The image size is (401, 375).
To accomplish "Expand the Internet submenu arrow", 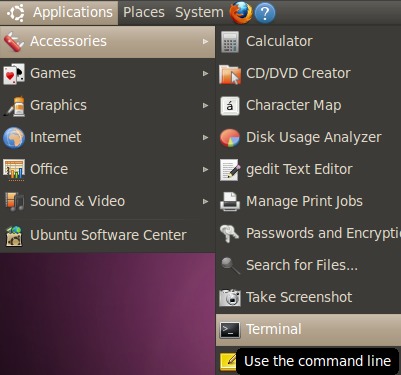I will (205, 137).
